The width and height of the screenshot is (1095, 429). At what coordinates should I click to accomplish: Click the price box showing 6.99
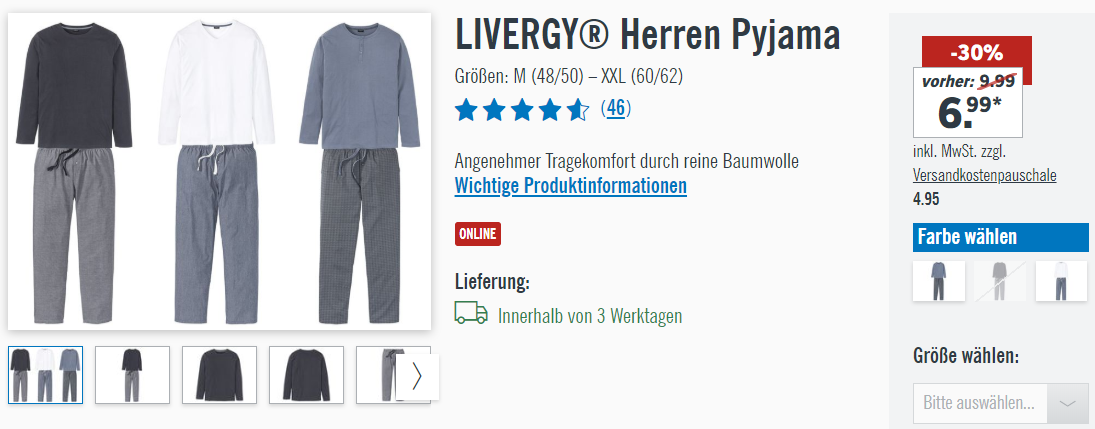tap(968, 102)
